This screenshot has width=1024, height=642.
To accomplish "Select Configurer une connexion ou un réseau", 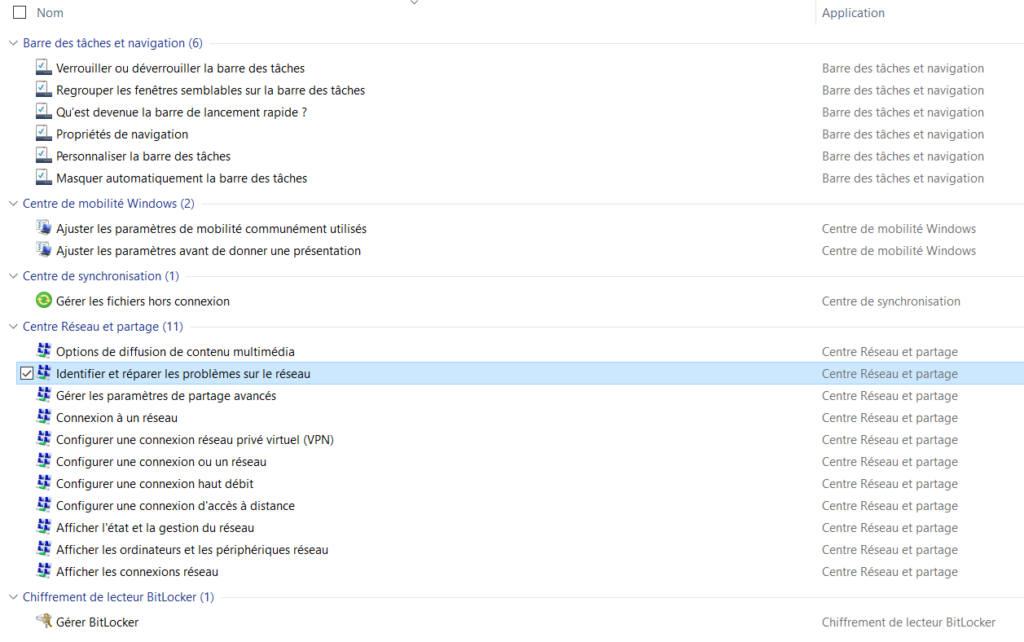I will click(x=161, y=462).
